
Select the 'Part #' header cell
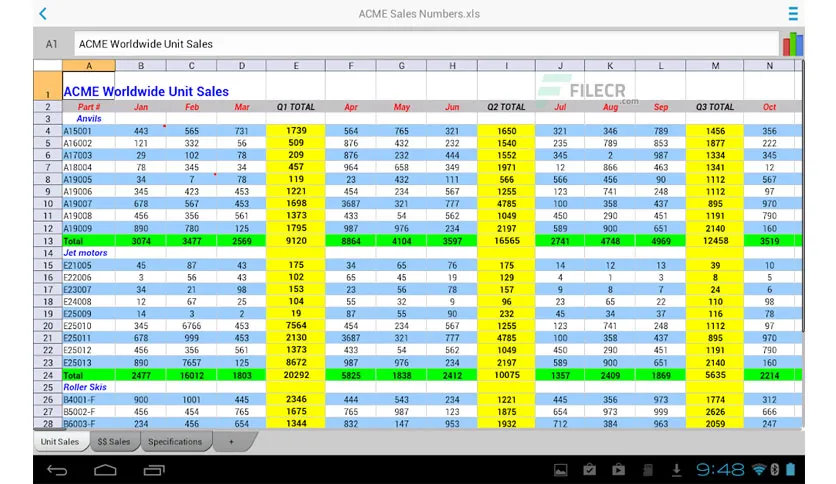[x=89, y=107]
